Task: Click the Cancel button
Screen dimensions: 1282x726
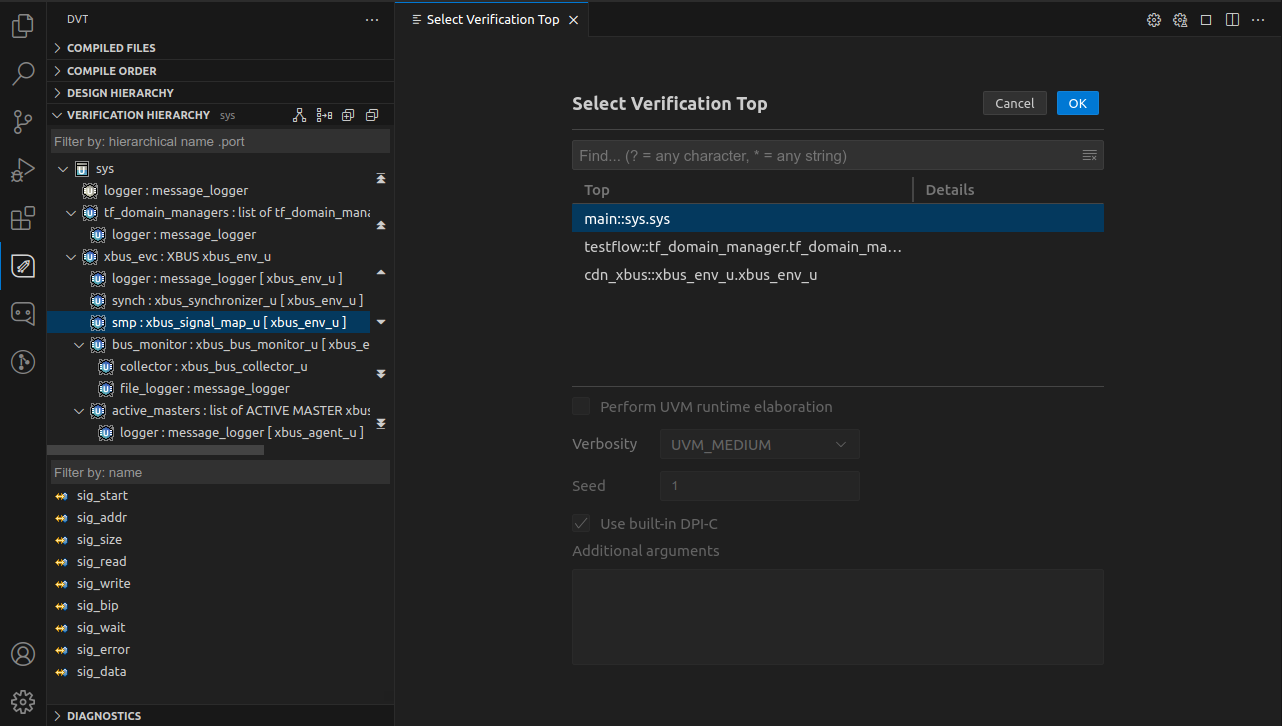Action: (1015, 103)
